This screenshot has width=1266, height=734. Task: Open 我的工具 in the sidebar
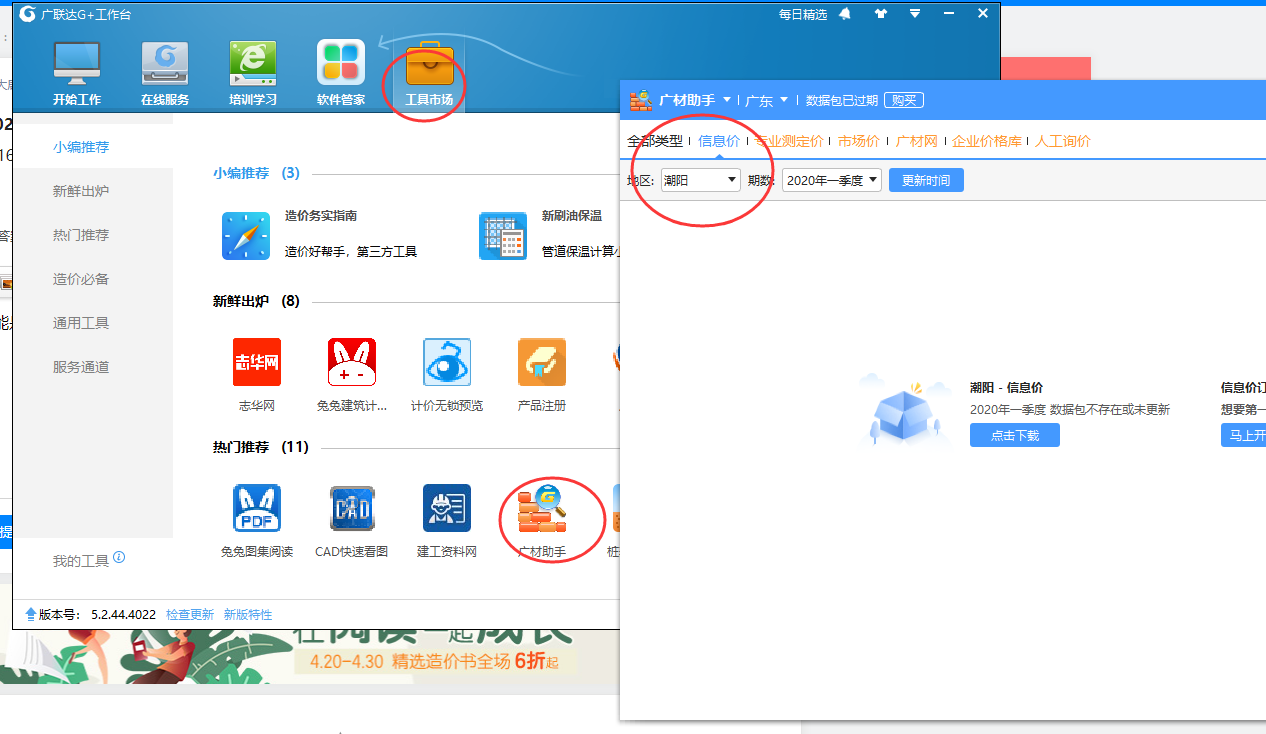81,561
